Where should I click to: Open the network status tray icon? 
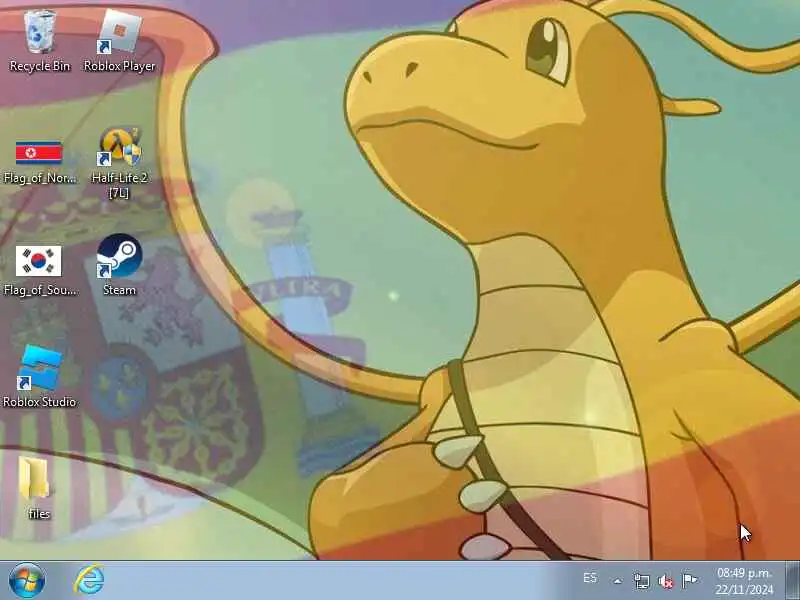642,581
